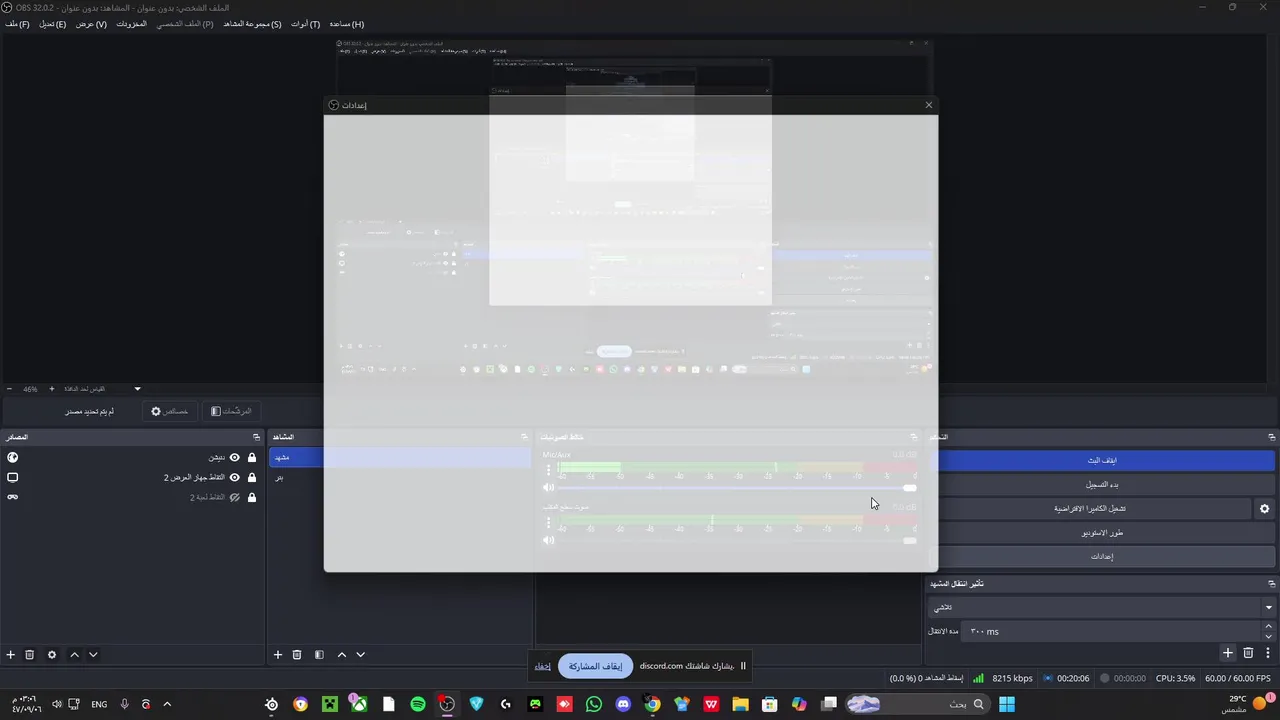Viewport: 1280px width, 720px height.
Task: Remove selected source using trash icon
Action: (x=30, y=655)
